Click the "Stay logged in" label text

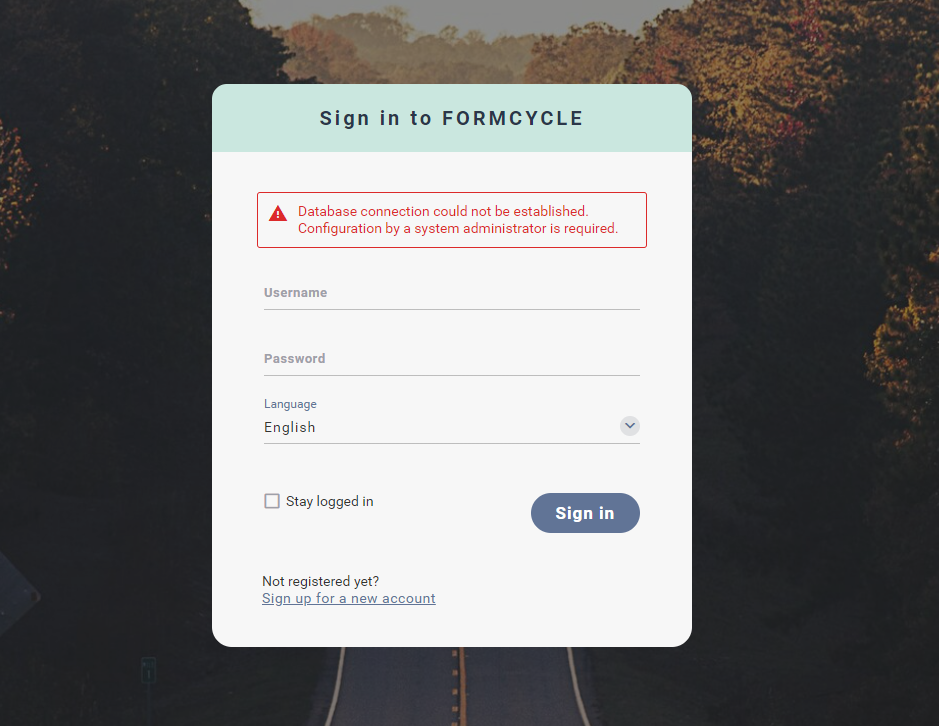(330, 502)
